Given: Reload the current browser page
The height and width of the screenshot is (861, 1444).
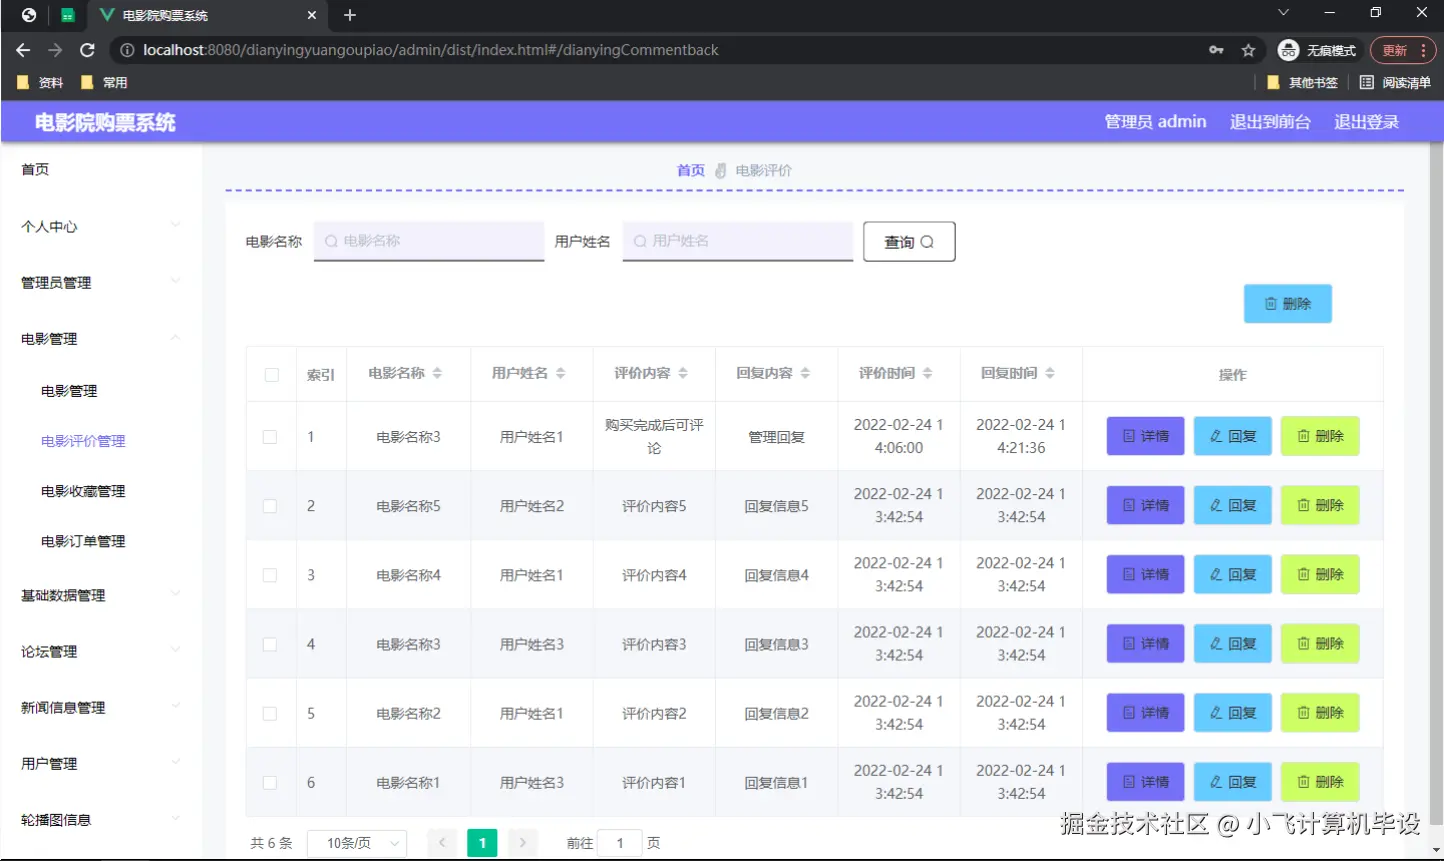Looking at the screenshot, I should pyautogui.click(x=87, y=50).
